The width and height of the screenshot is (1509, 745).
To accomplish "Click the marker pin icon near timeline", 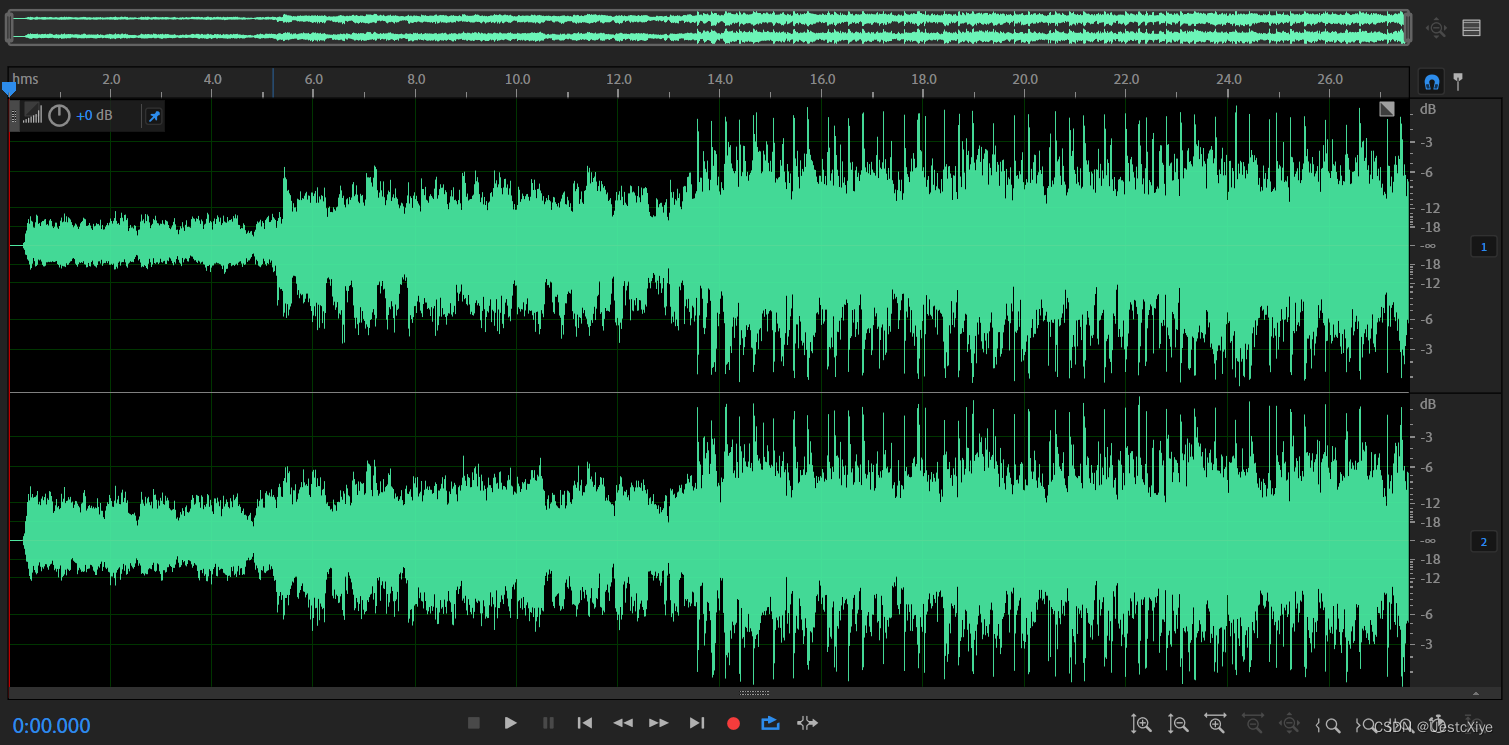I will (x=1458, y=80).
